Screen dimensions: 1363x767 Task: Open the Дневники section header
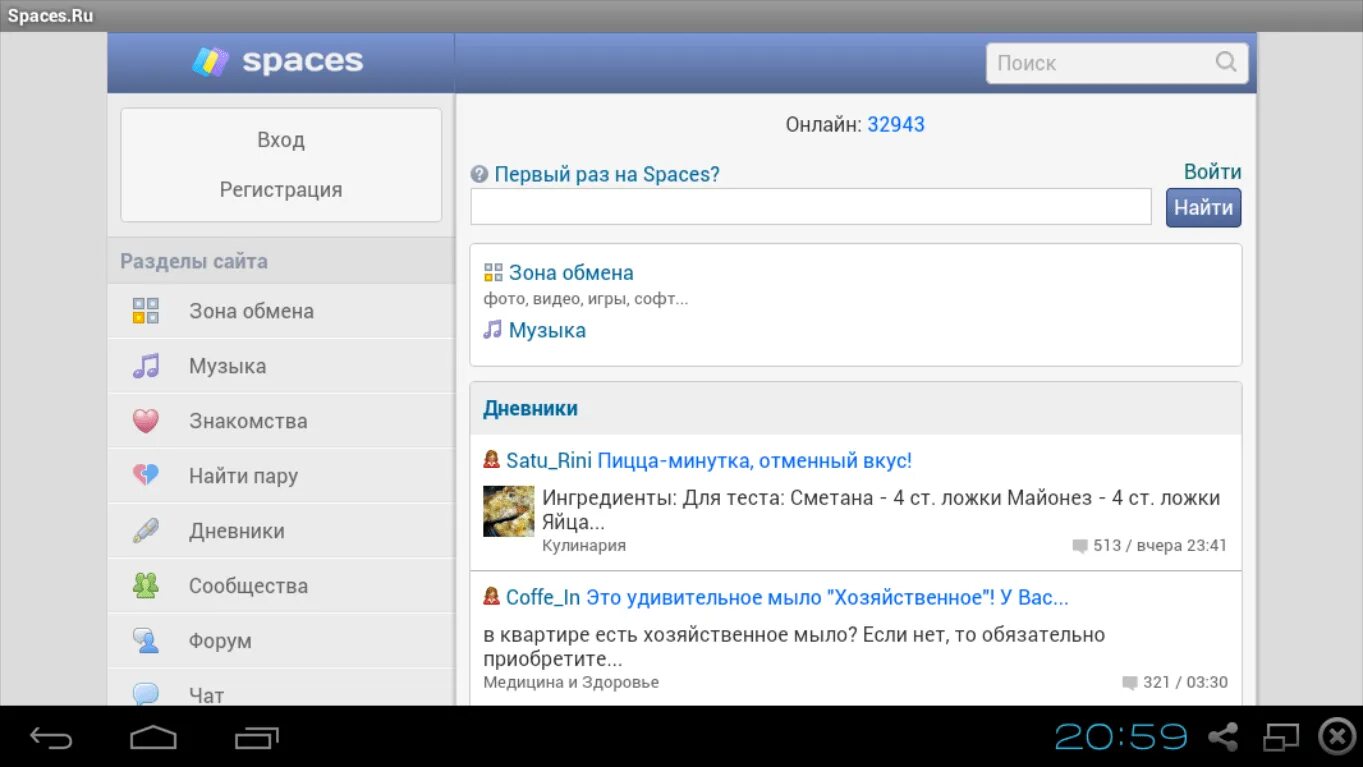point(530,408)
